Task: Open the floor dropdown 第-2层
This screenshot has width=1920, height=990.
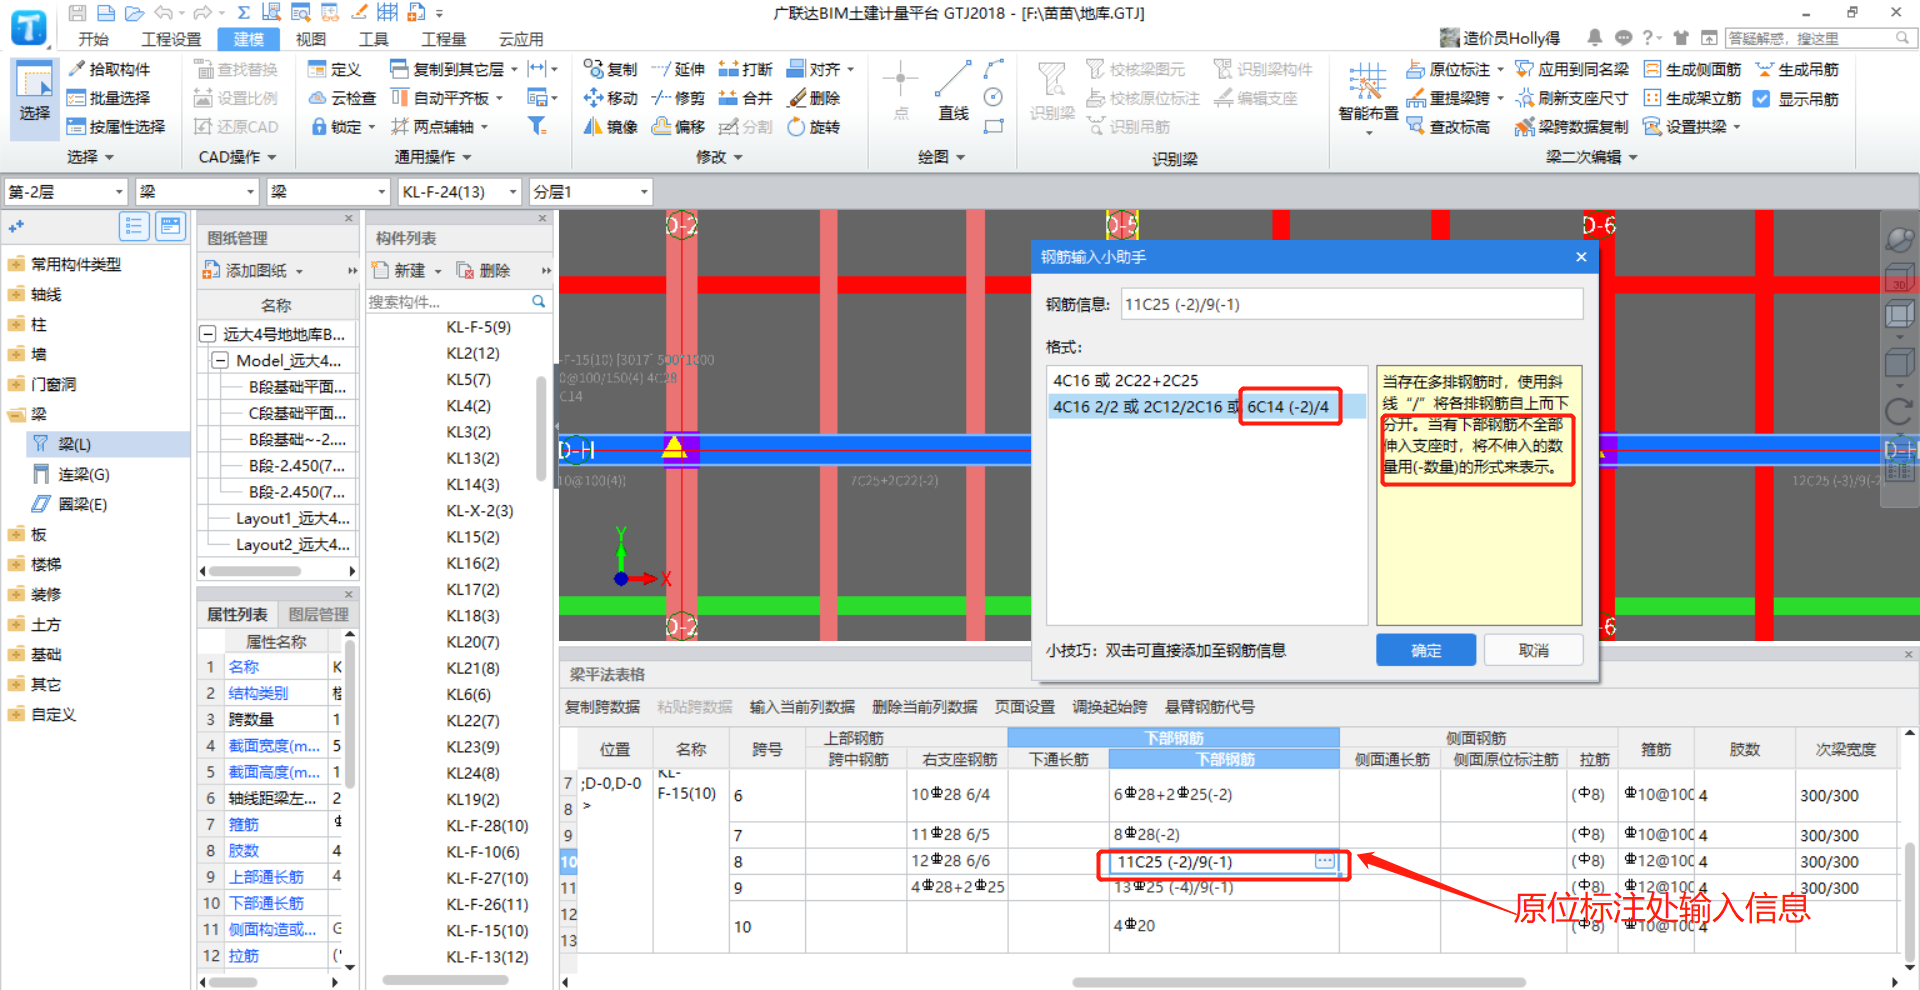Action: (66, 191)
